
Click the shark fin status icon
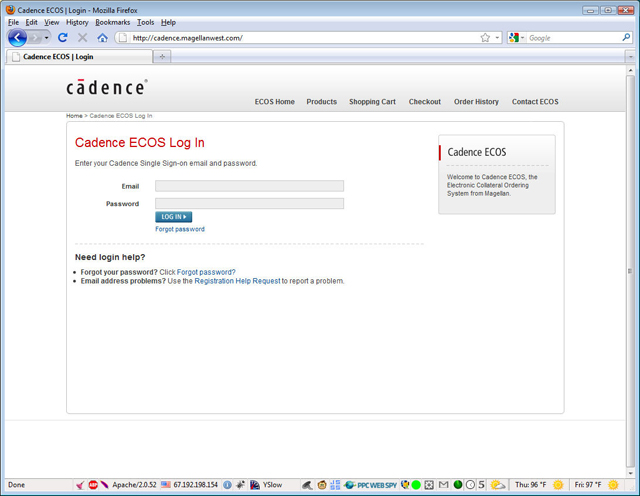(307, 485)
